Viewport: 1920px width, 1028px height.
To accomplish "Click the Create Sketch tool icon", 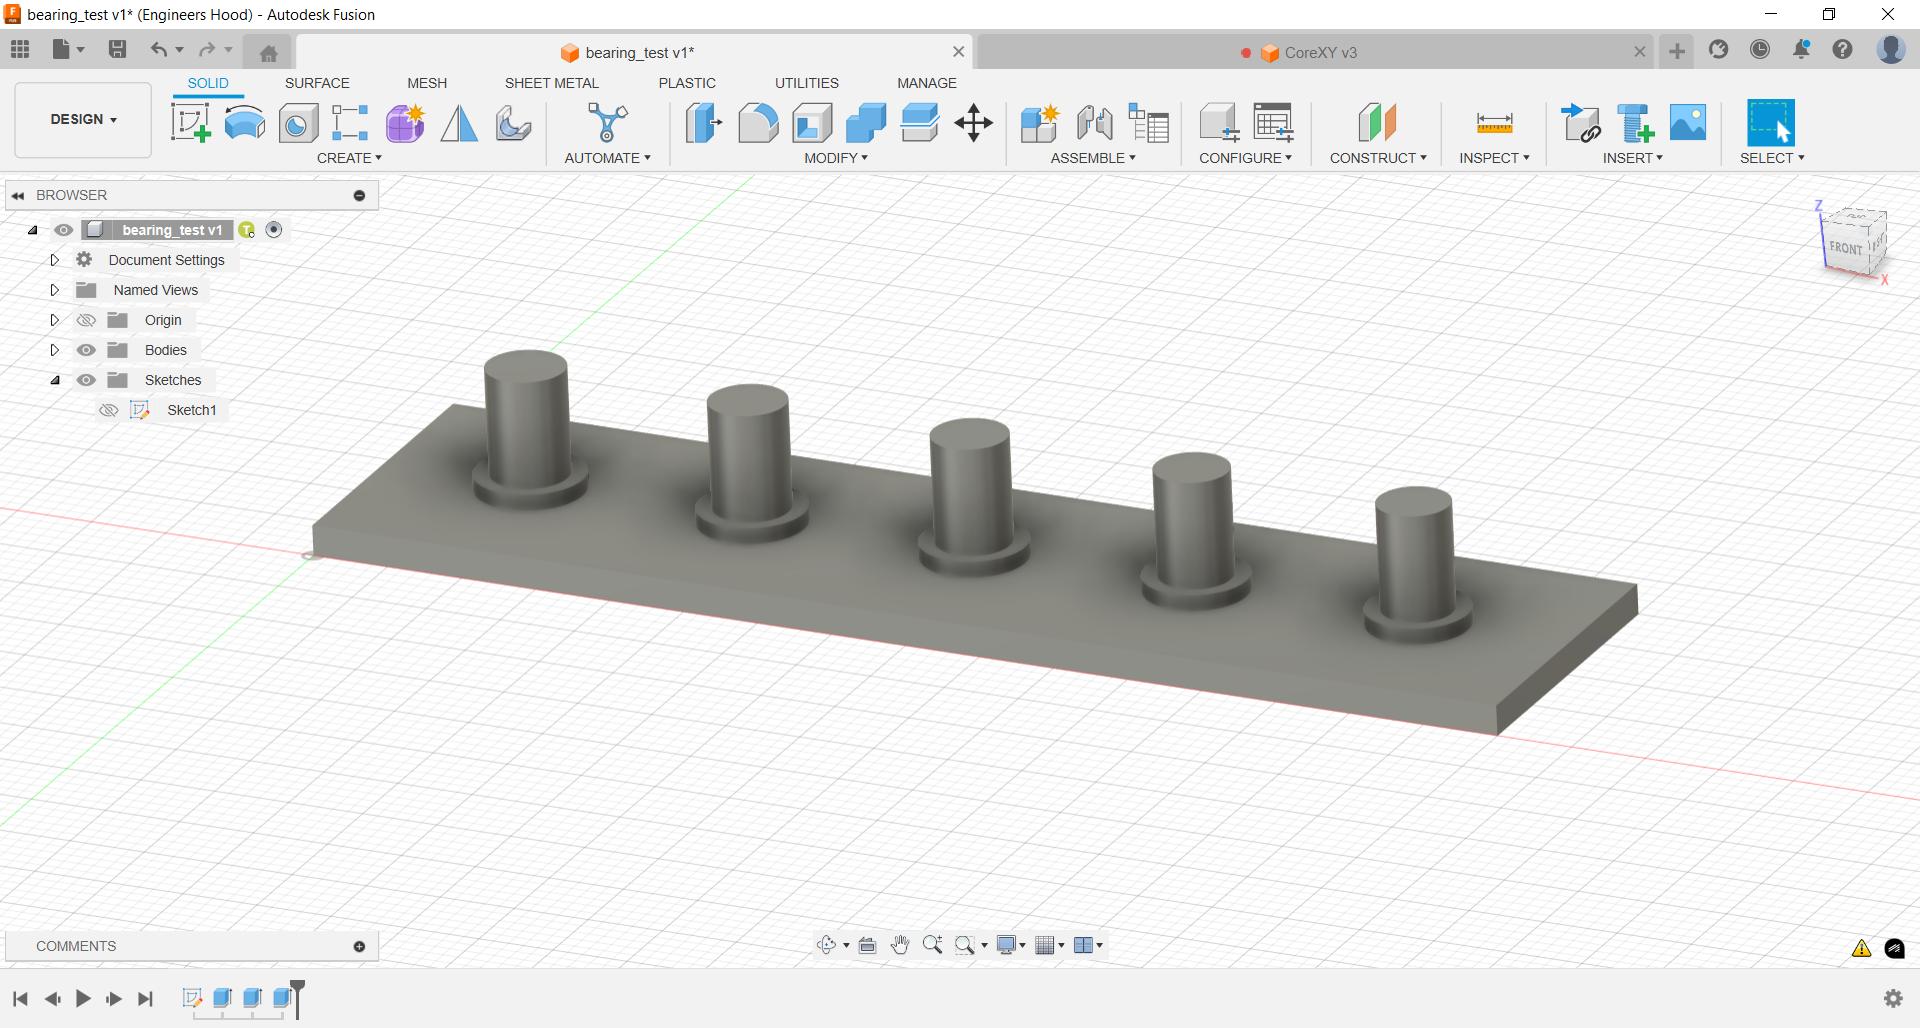I will [x=190, y=123].
